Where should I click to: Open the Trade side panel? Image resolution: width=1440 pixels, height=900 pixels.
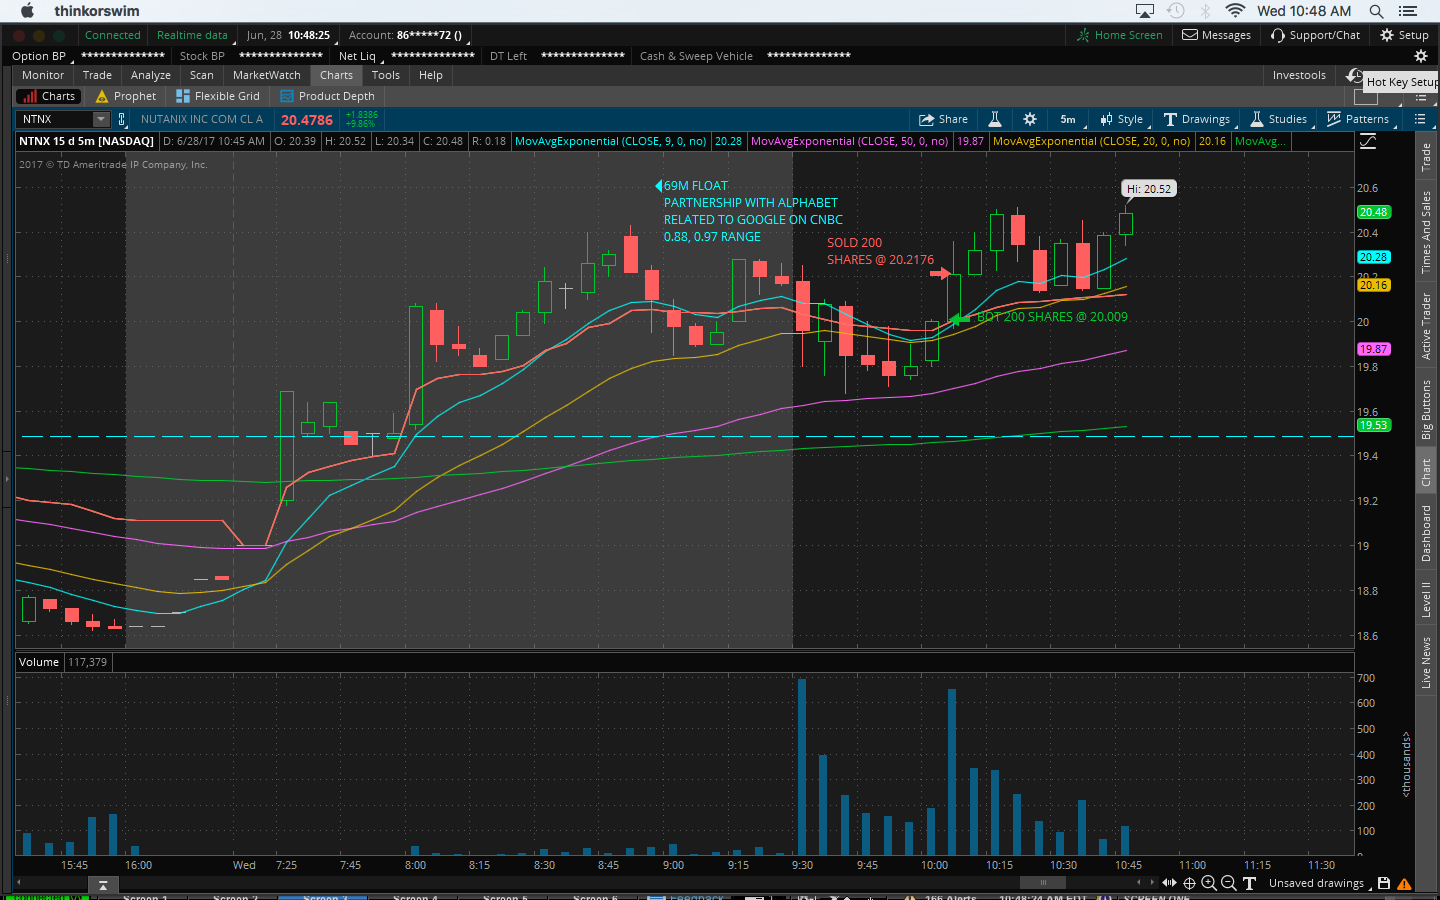pos(1426,158)
